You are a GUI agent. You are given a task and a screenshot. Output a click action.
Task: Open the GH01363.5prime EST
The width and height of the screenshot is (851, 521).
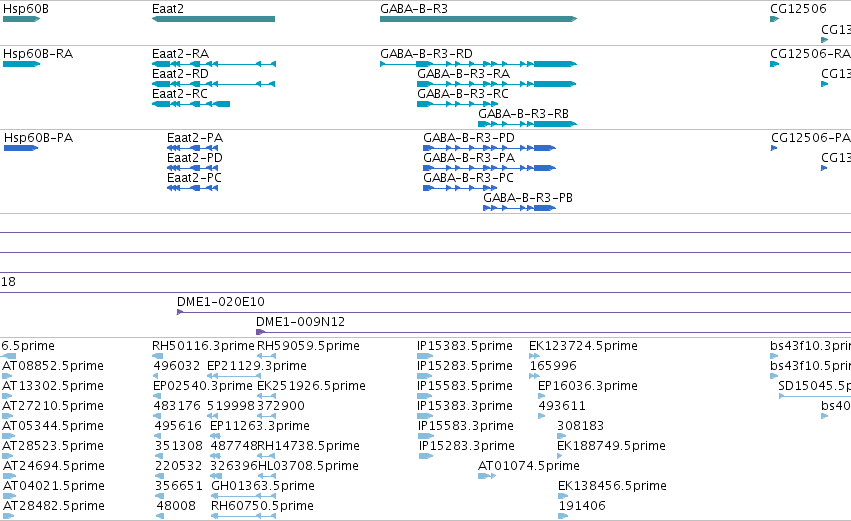[x=263, y=486]
